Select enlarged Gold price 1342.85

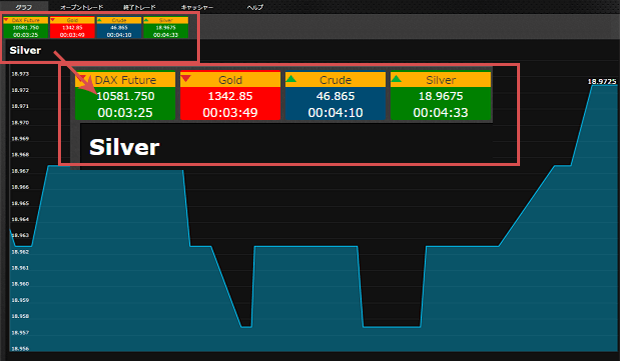click(x=231, y=96)
